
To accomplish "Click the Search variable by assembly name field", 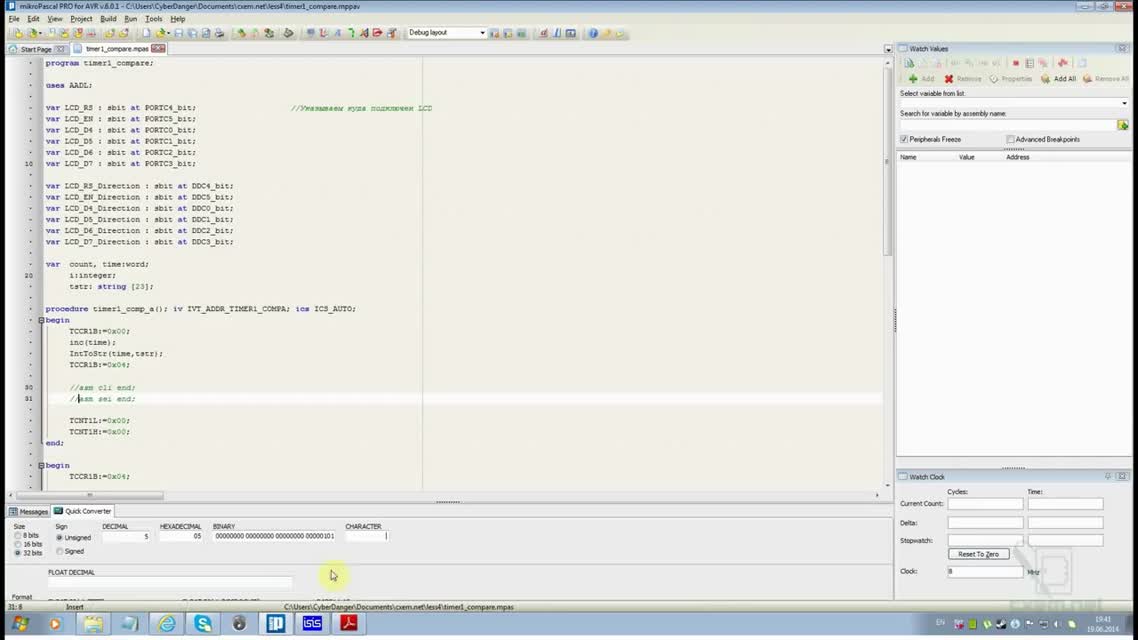I will pyautogui.click(x=1007, y=125).
